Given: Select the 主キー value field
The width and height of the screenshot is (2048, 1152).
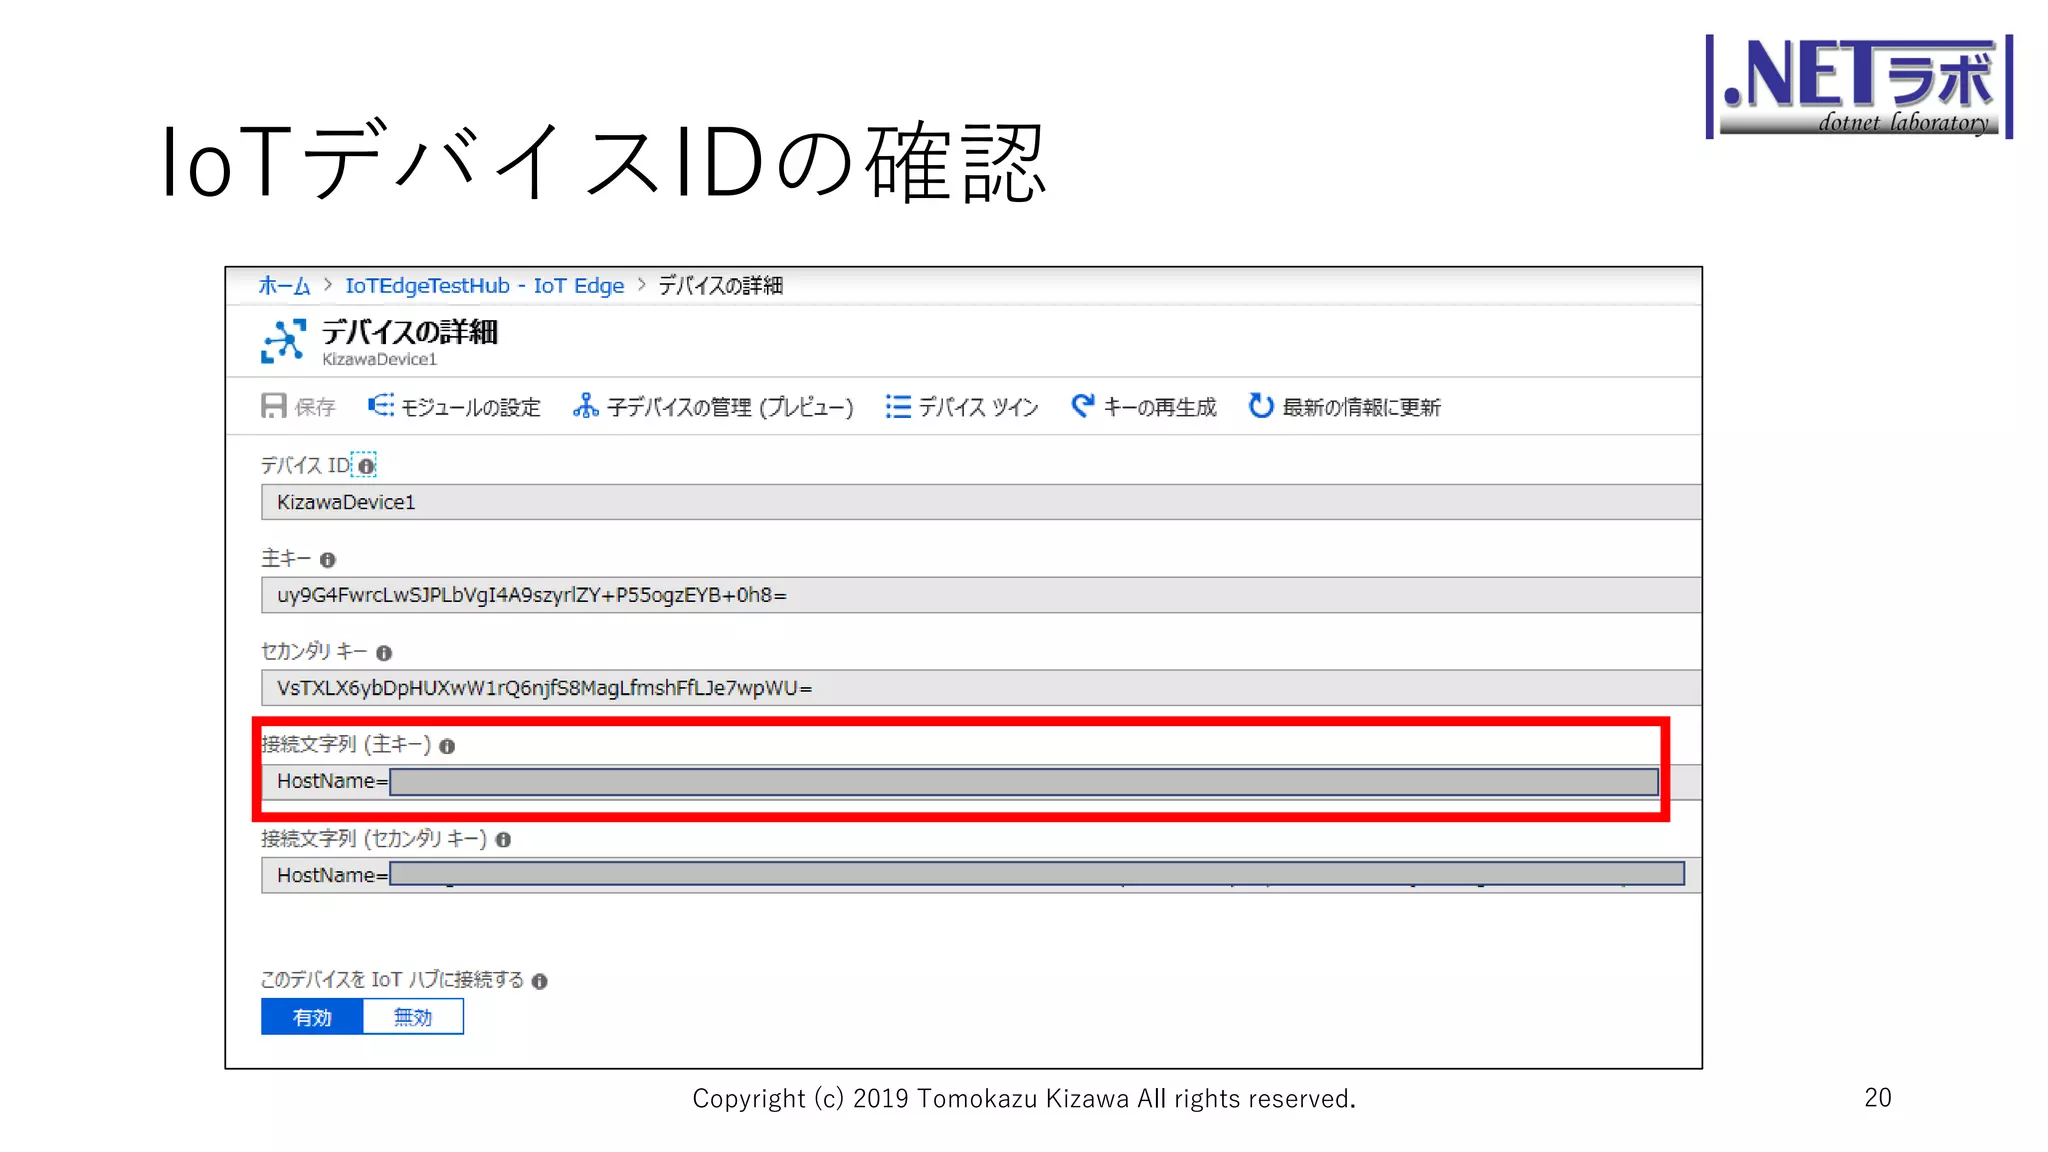Looking at the screenshot, I should (x=981, y=595).
